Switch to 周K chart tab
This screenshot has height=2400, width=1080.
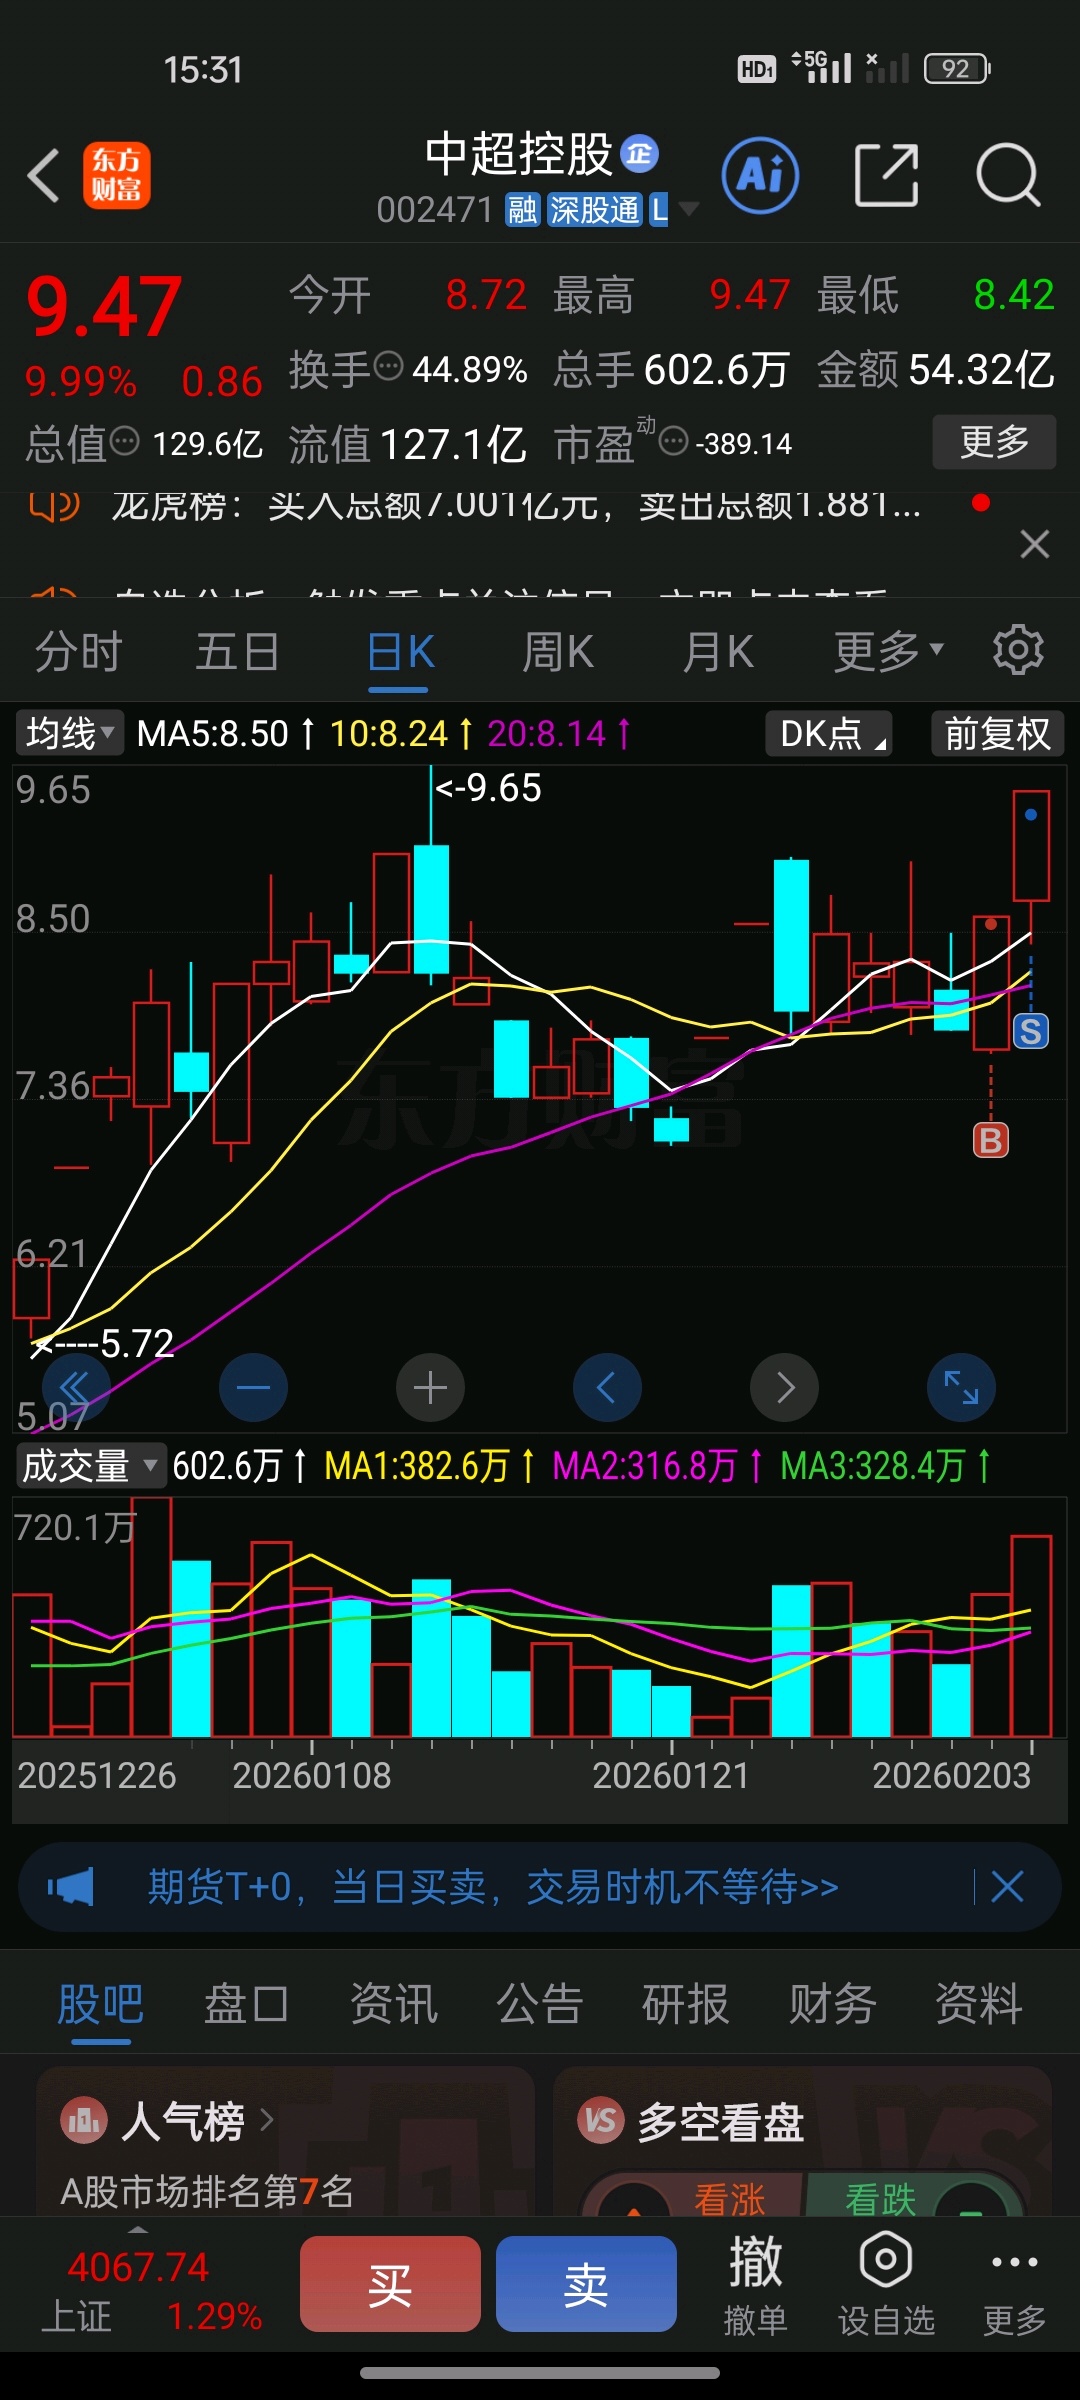click(x=558, y=651)
